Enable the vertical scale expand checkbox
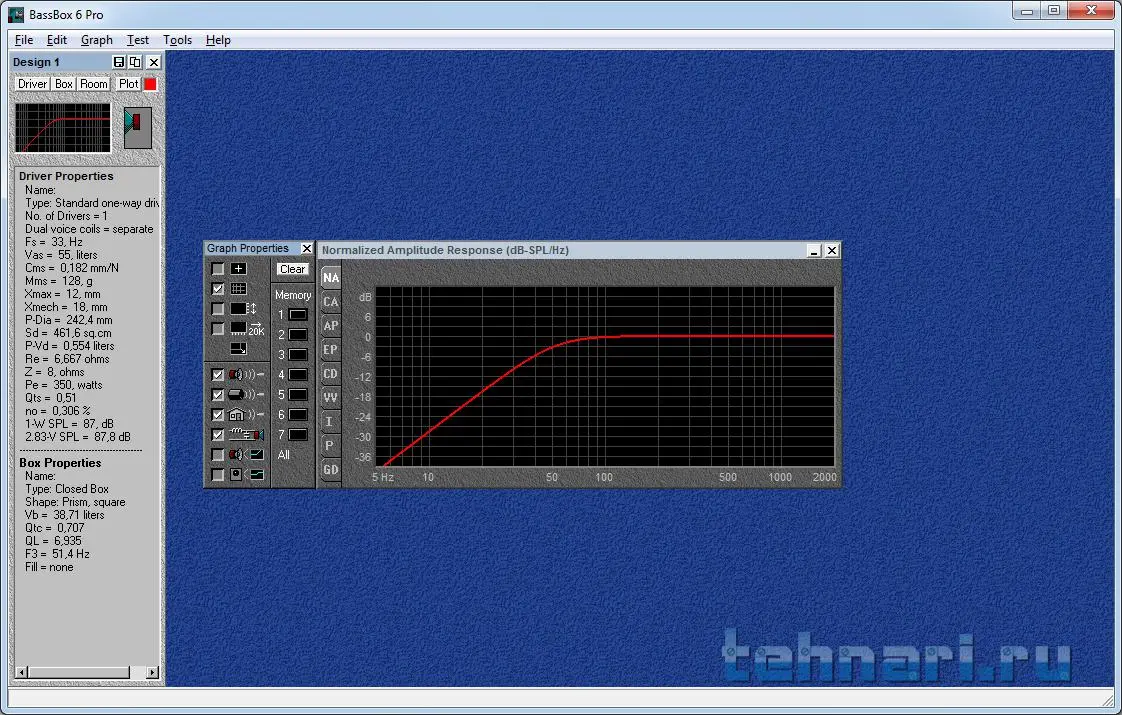 tap(218, 309)
